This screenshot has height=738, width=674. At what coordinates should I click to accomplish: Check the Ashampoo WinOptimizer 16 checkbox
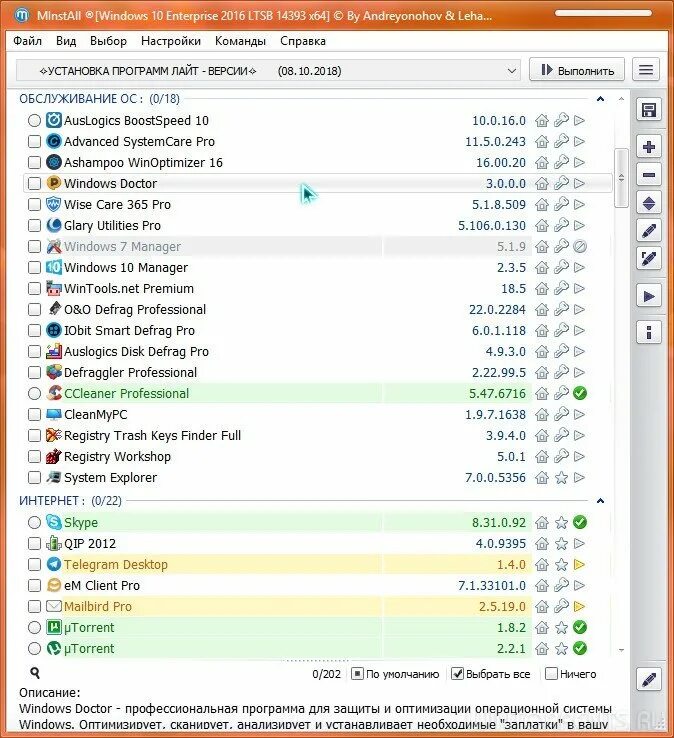pos(34,162)
